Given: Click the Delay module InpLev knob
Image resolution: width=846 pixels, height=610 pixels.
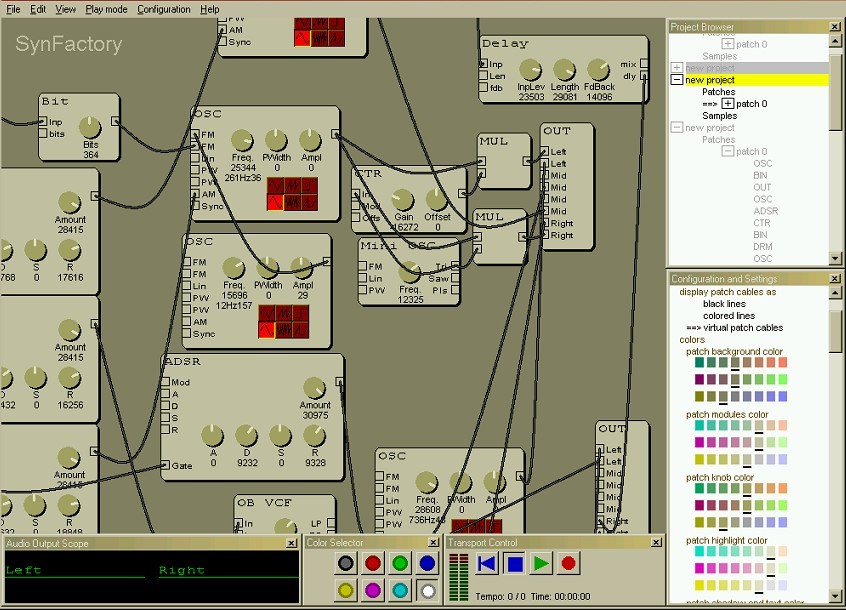Looking at the screenshot, I should pyautogui.click(x=530, y=70).
